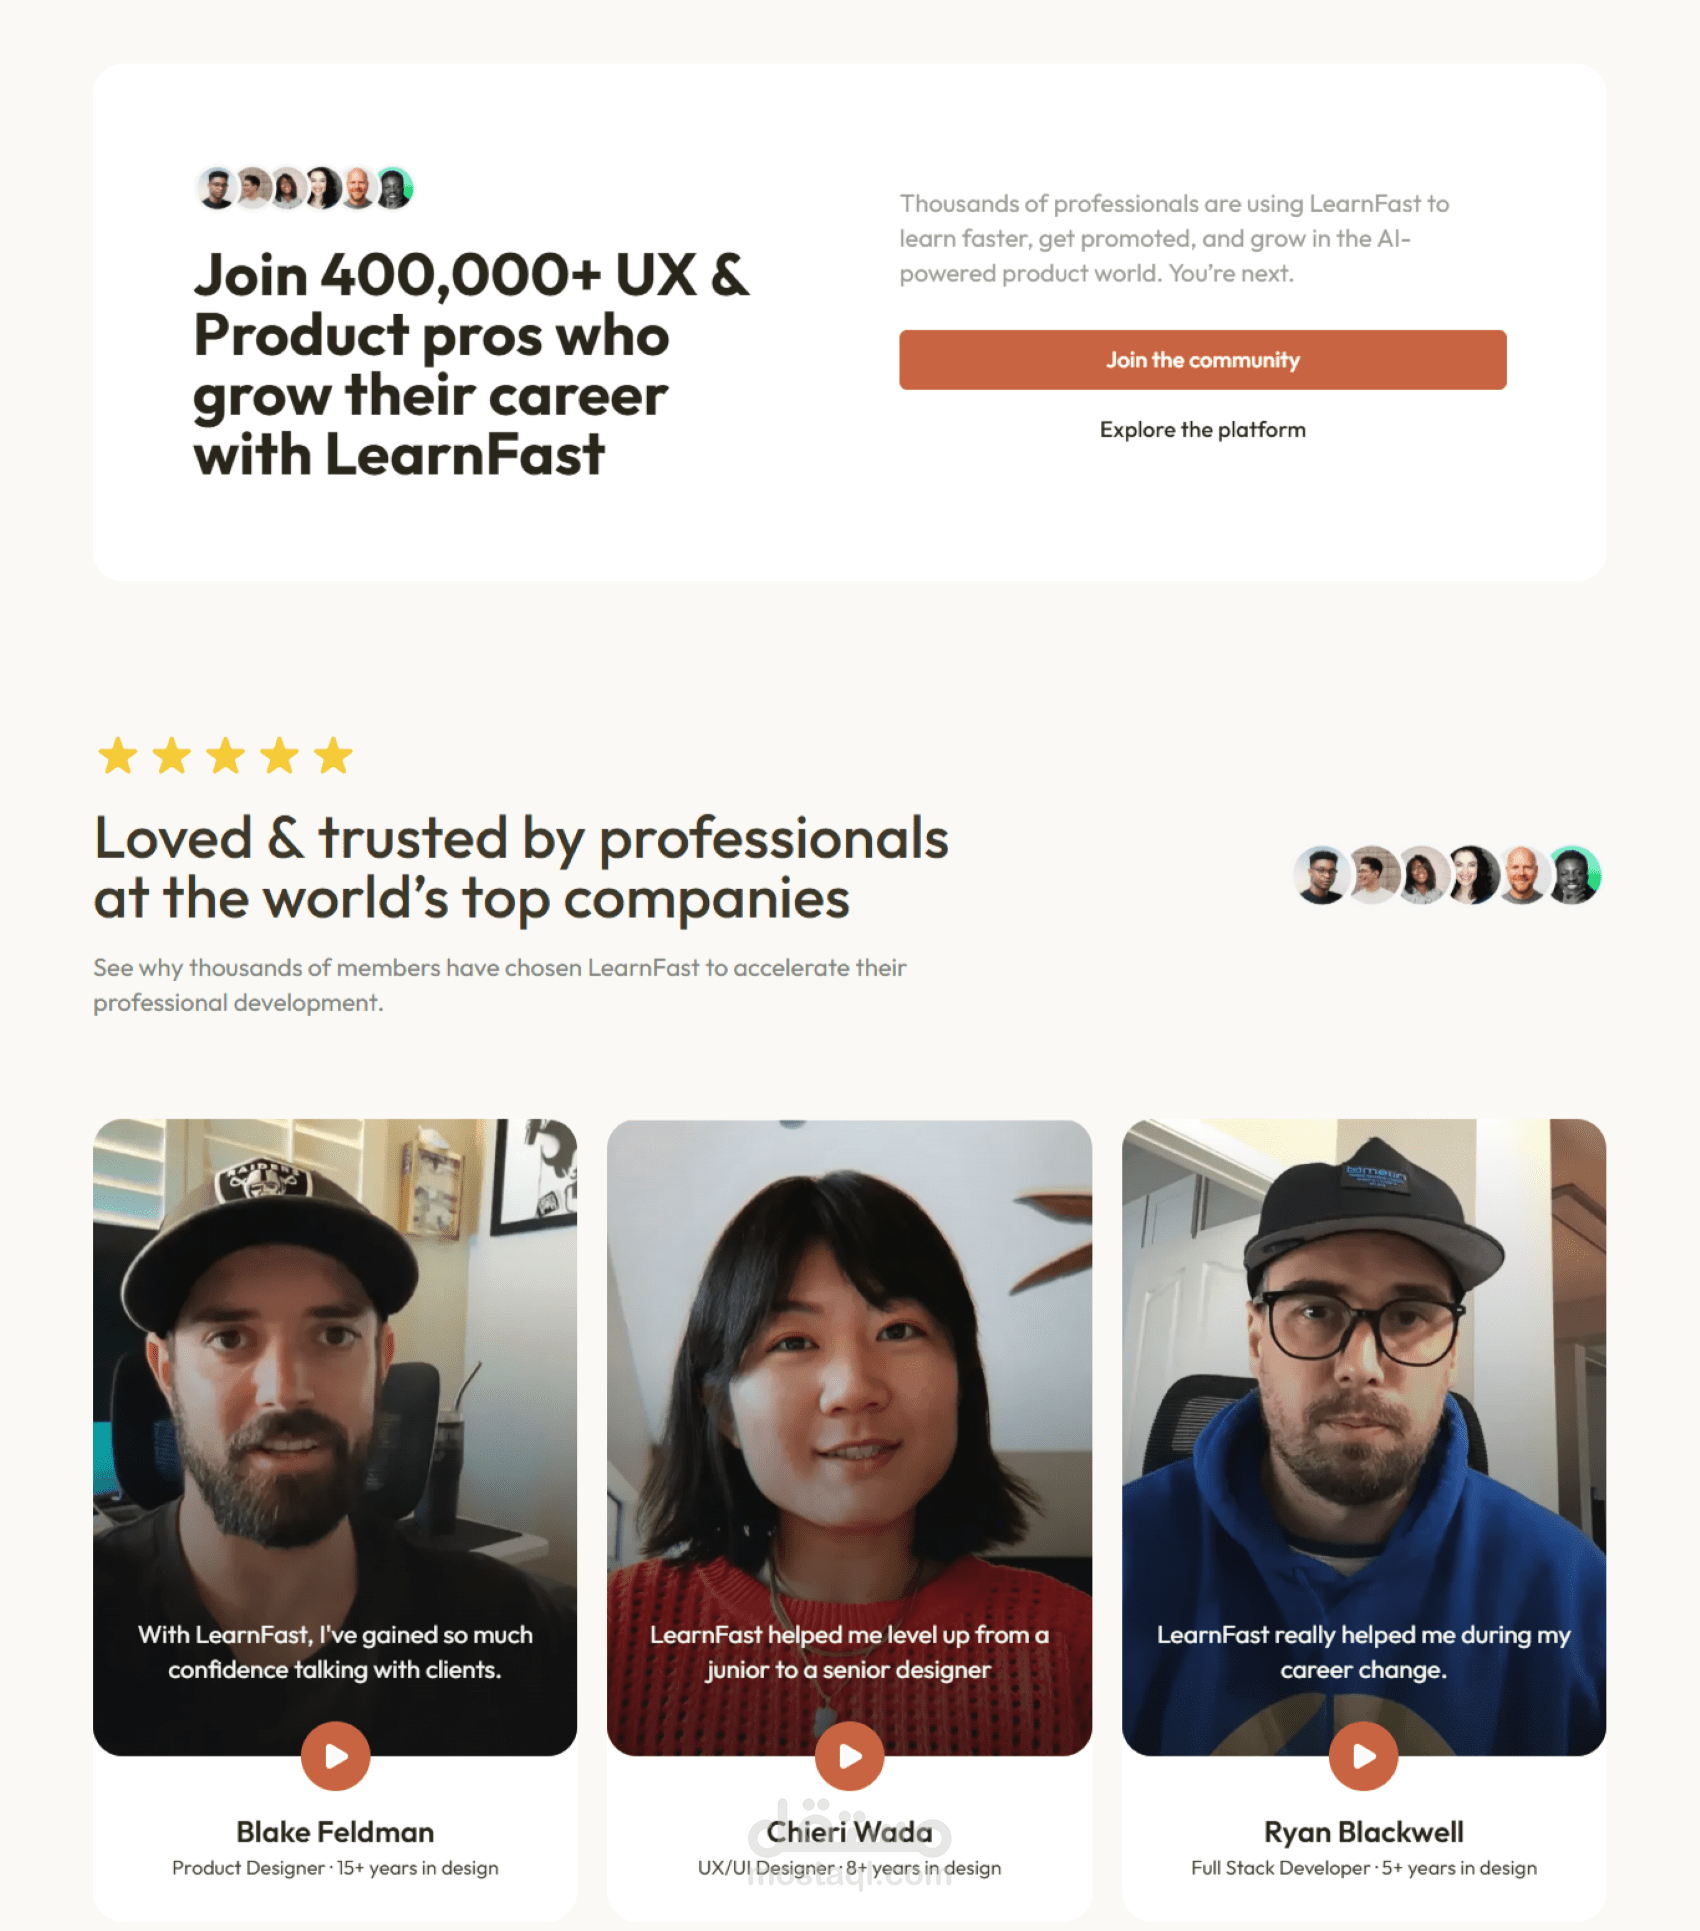This screenshot has height=1931, width=1700.
Task: Play Ryan Blackwell's testimonial video
Action: [x=1364, y=1756]
